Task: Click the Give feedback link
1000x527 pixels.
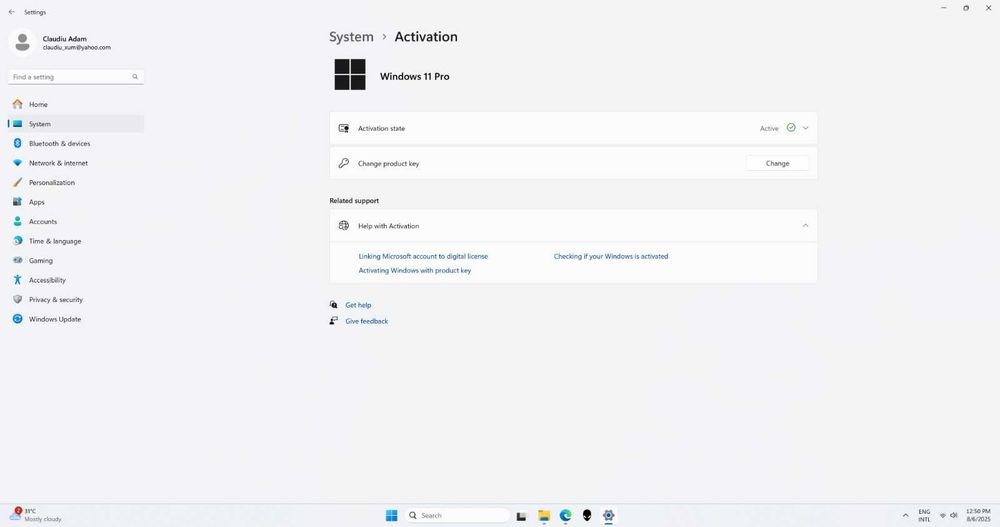Action: [367, 321]
